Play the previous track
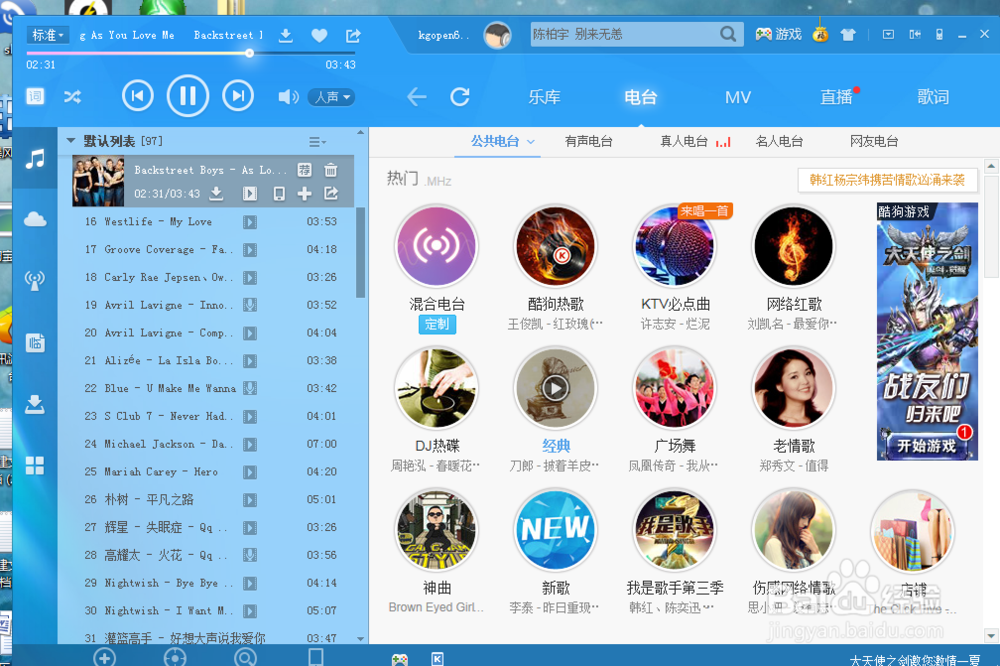 (x=137, y=96)
